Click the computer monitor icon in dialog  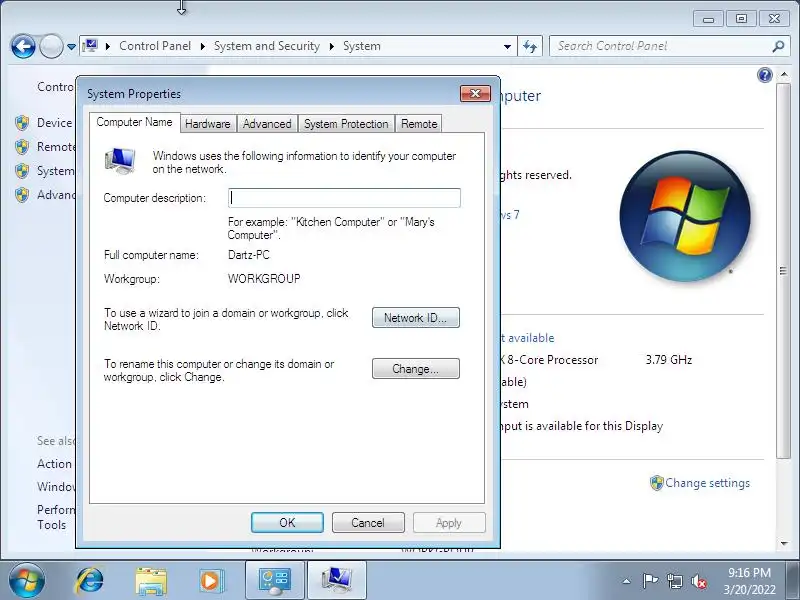(120, 161)
